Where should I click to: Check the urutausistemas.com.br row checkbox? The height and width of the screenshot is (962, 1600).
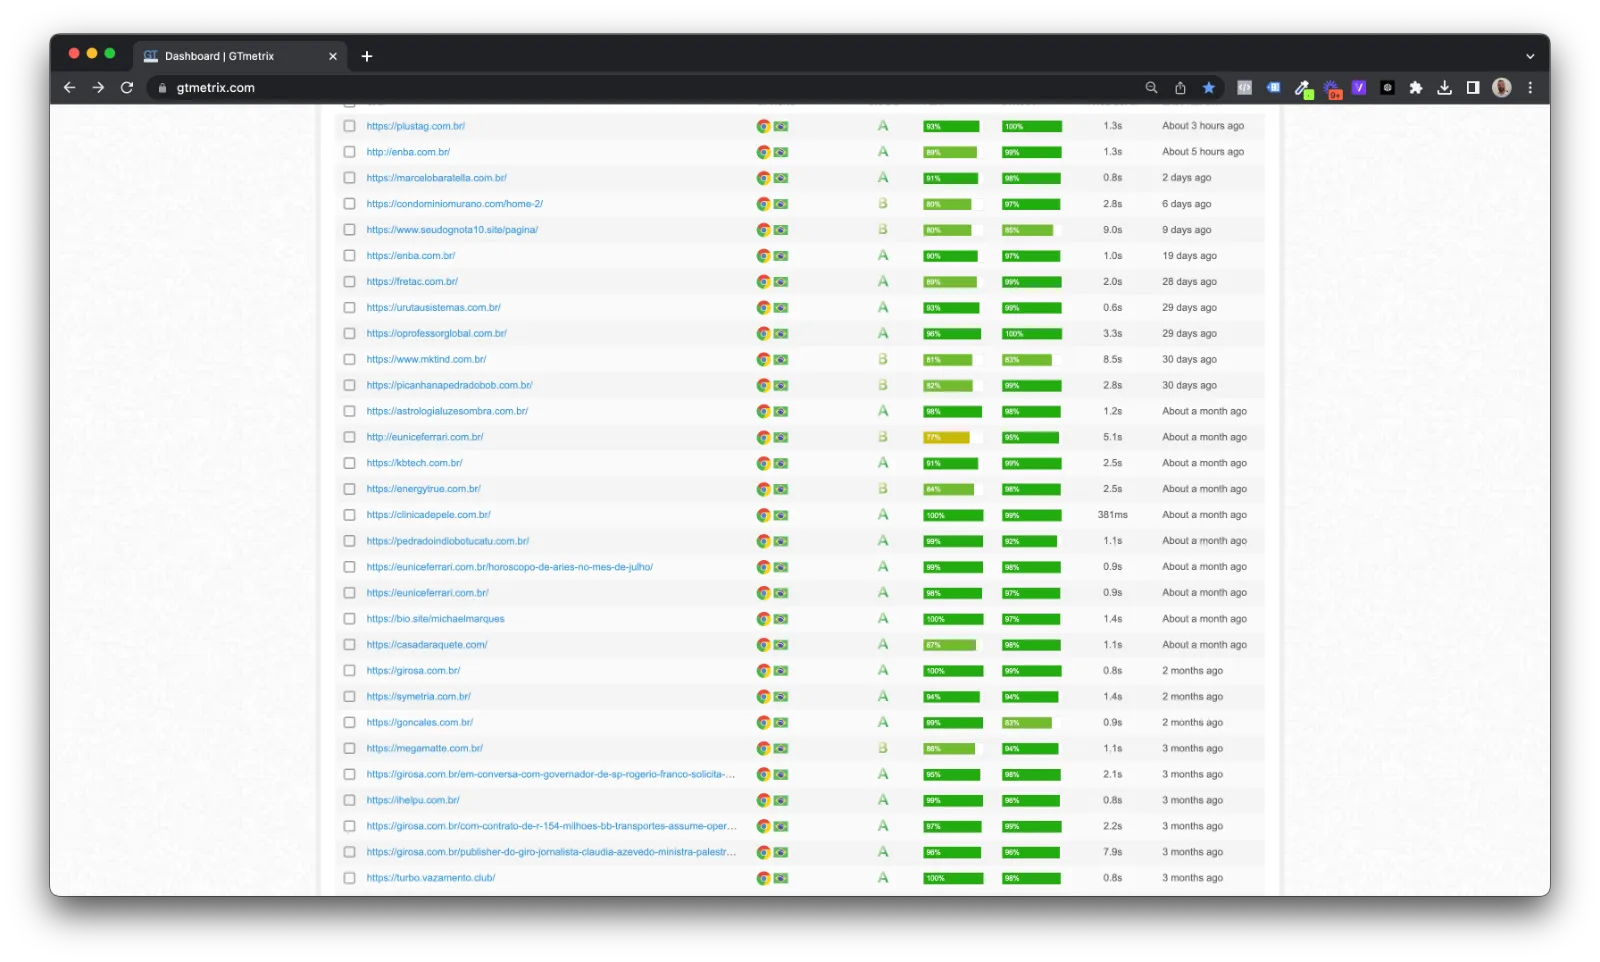349,308
